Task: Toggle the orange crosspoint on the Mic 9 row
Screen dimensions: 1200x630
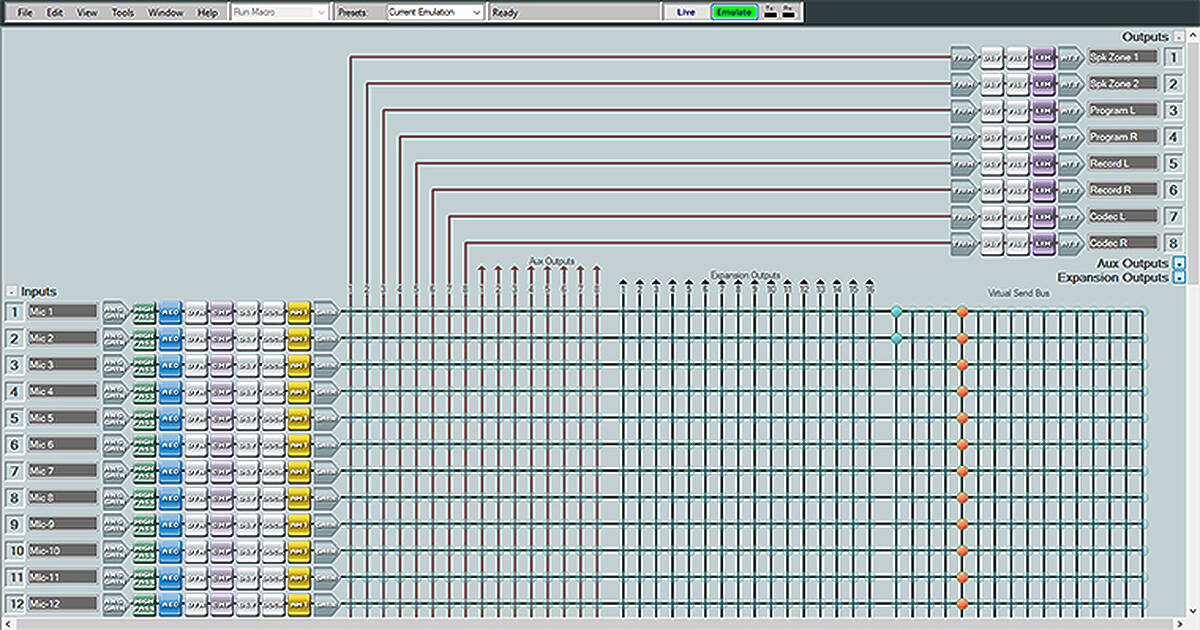Action: pyautogui.click(x=962, y=524)
